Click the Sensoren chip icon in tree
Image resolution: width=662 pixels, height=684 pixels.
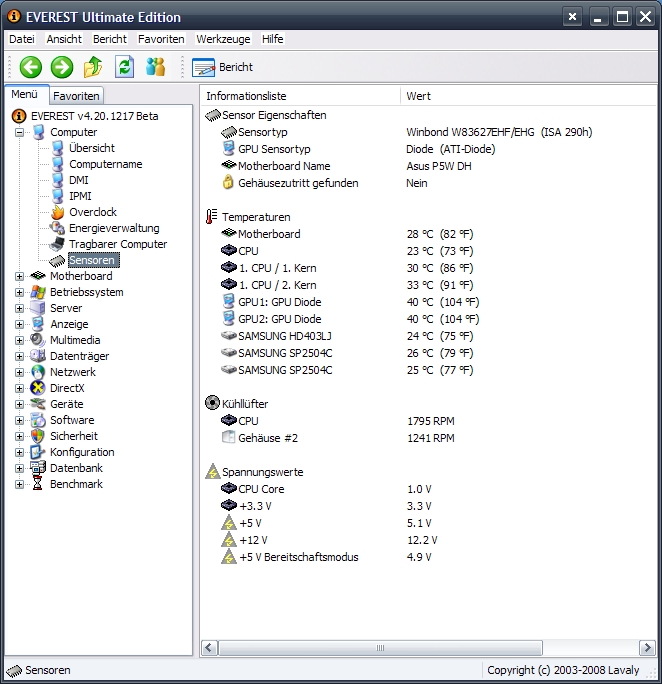click(x=57, y=260)
